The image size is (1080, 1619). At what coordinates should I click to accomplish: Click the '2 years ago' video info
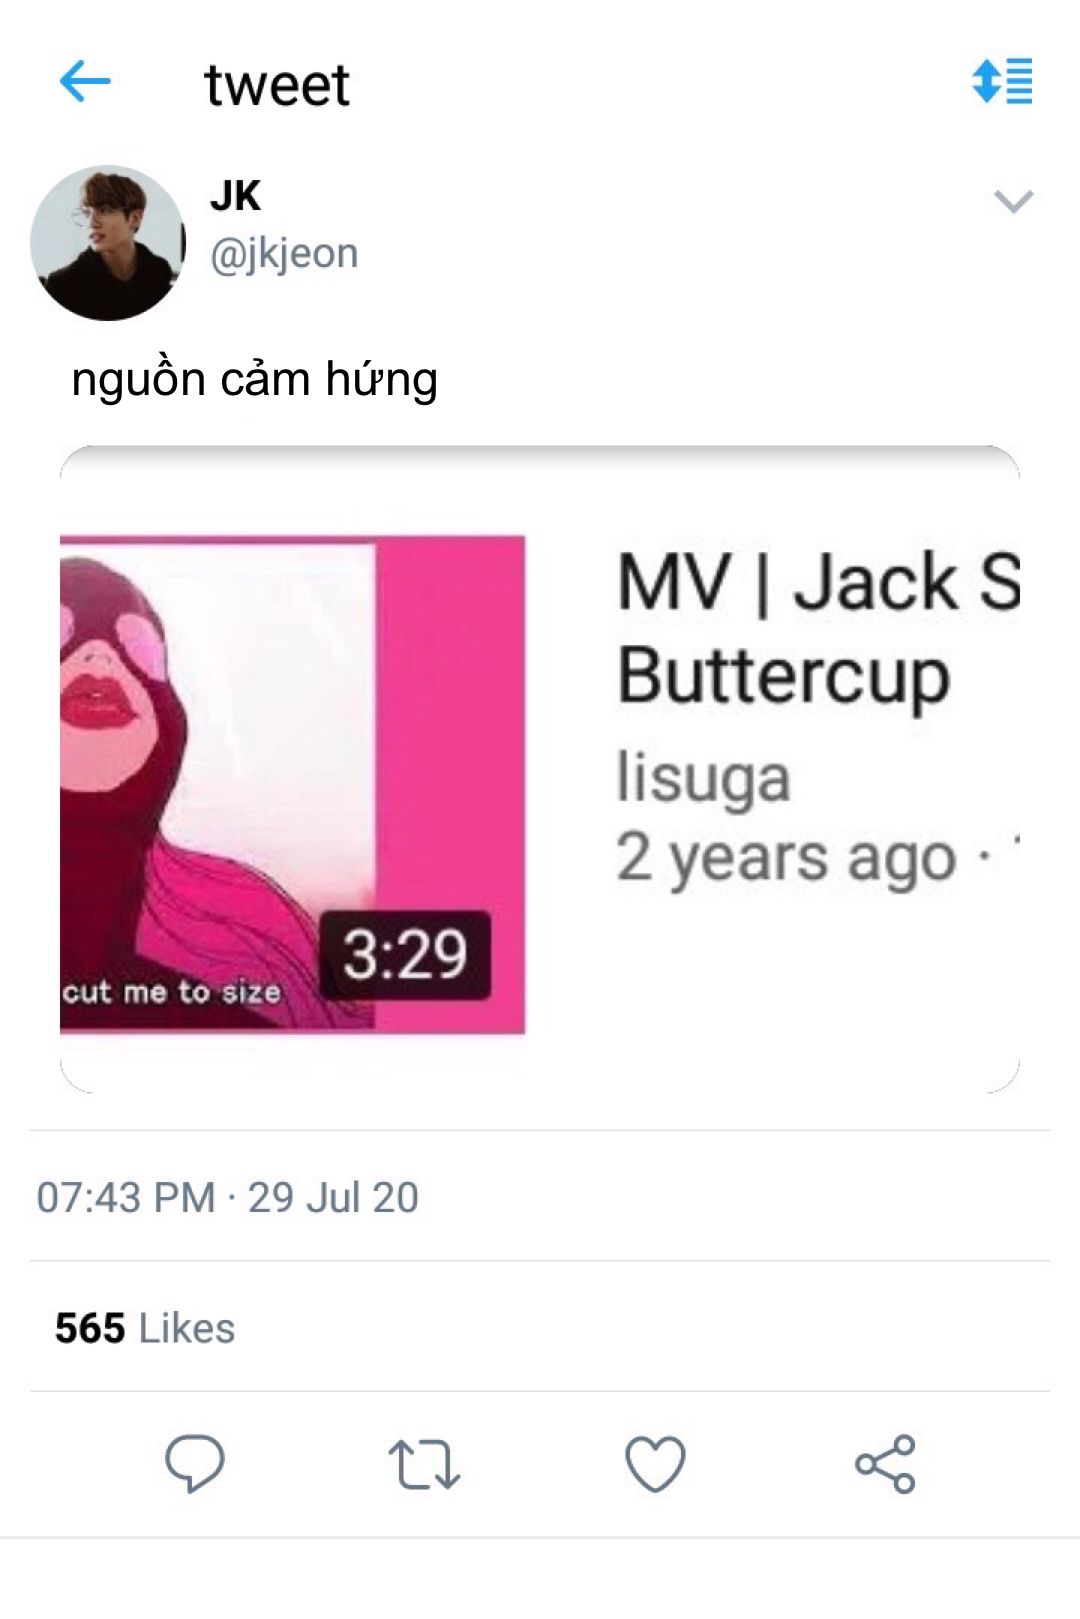(x=786, y=859)
